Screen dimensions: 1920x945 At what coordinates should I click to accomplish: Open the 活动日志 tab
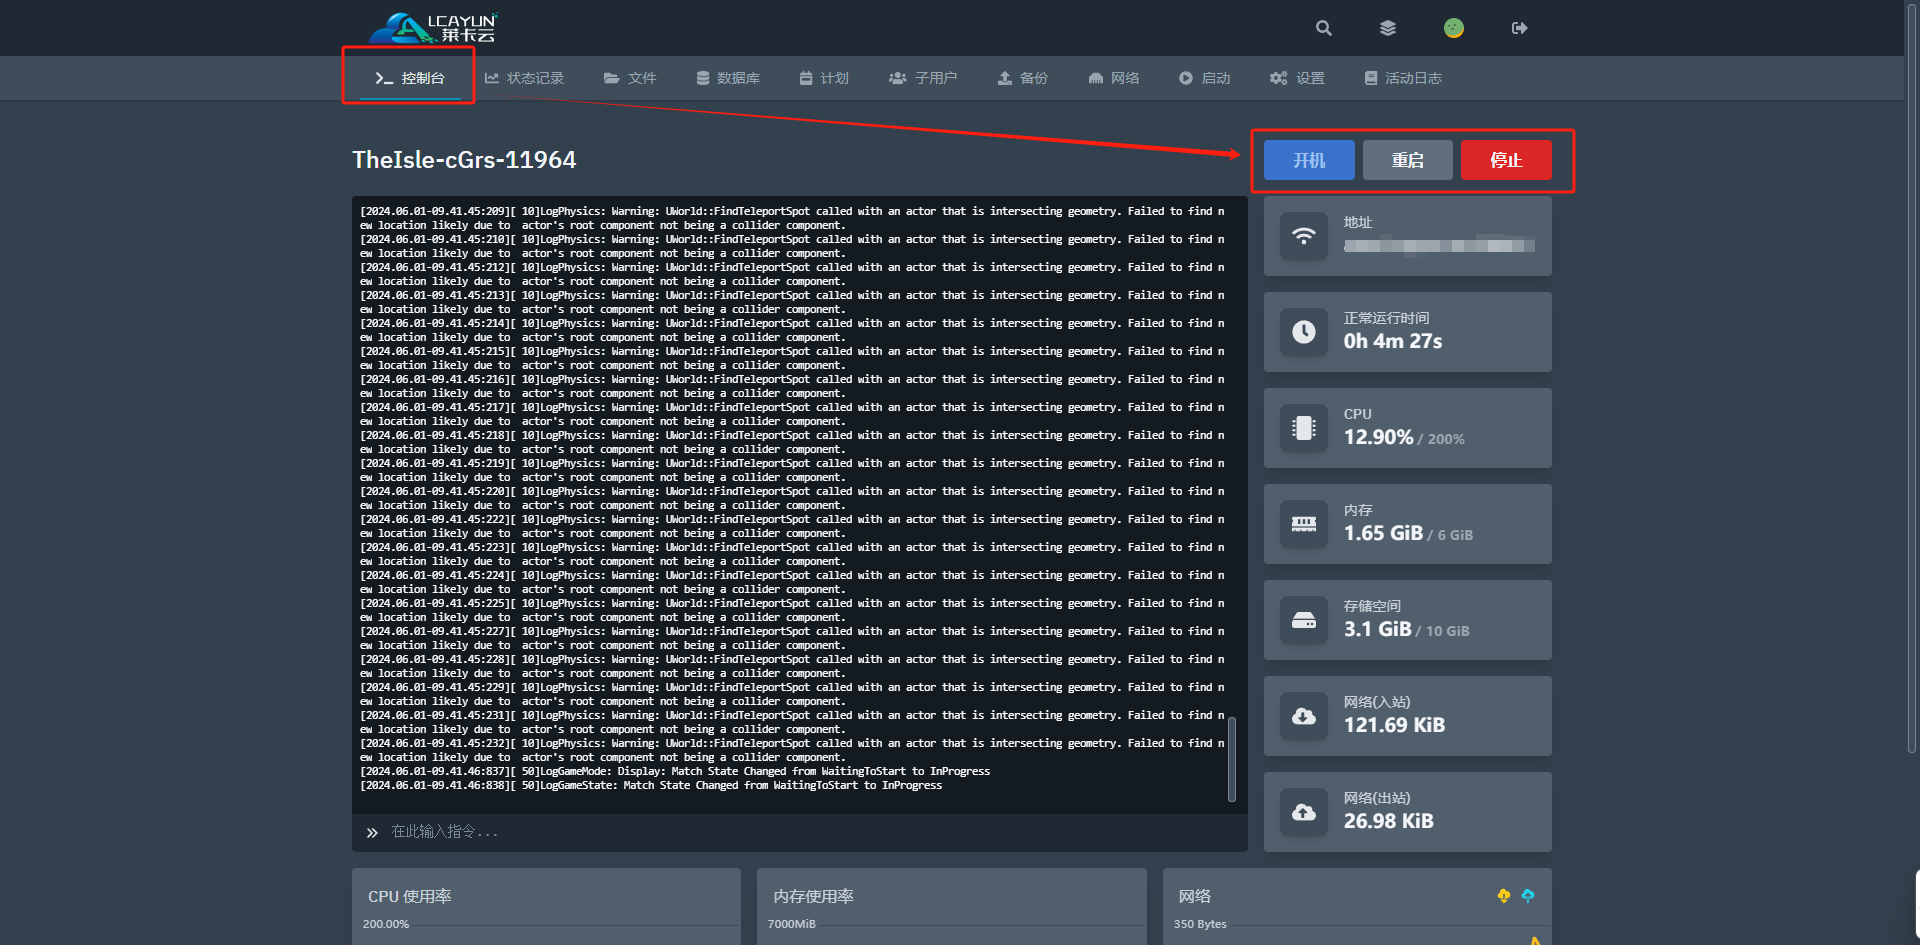point(1403,78)
